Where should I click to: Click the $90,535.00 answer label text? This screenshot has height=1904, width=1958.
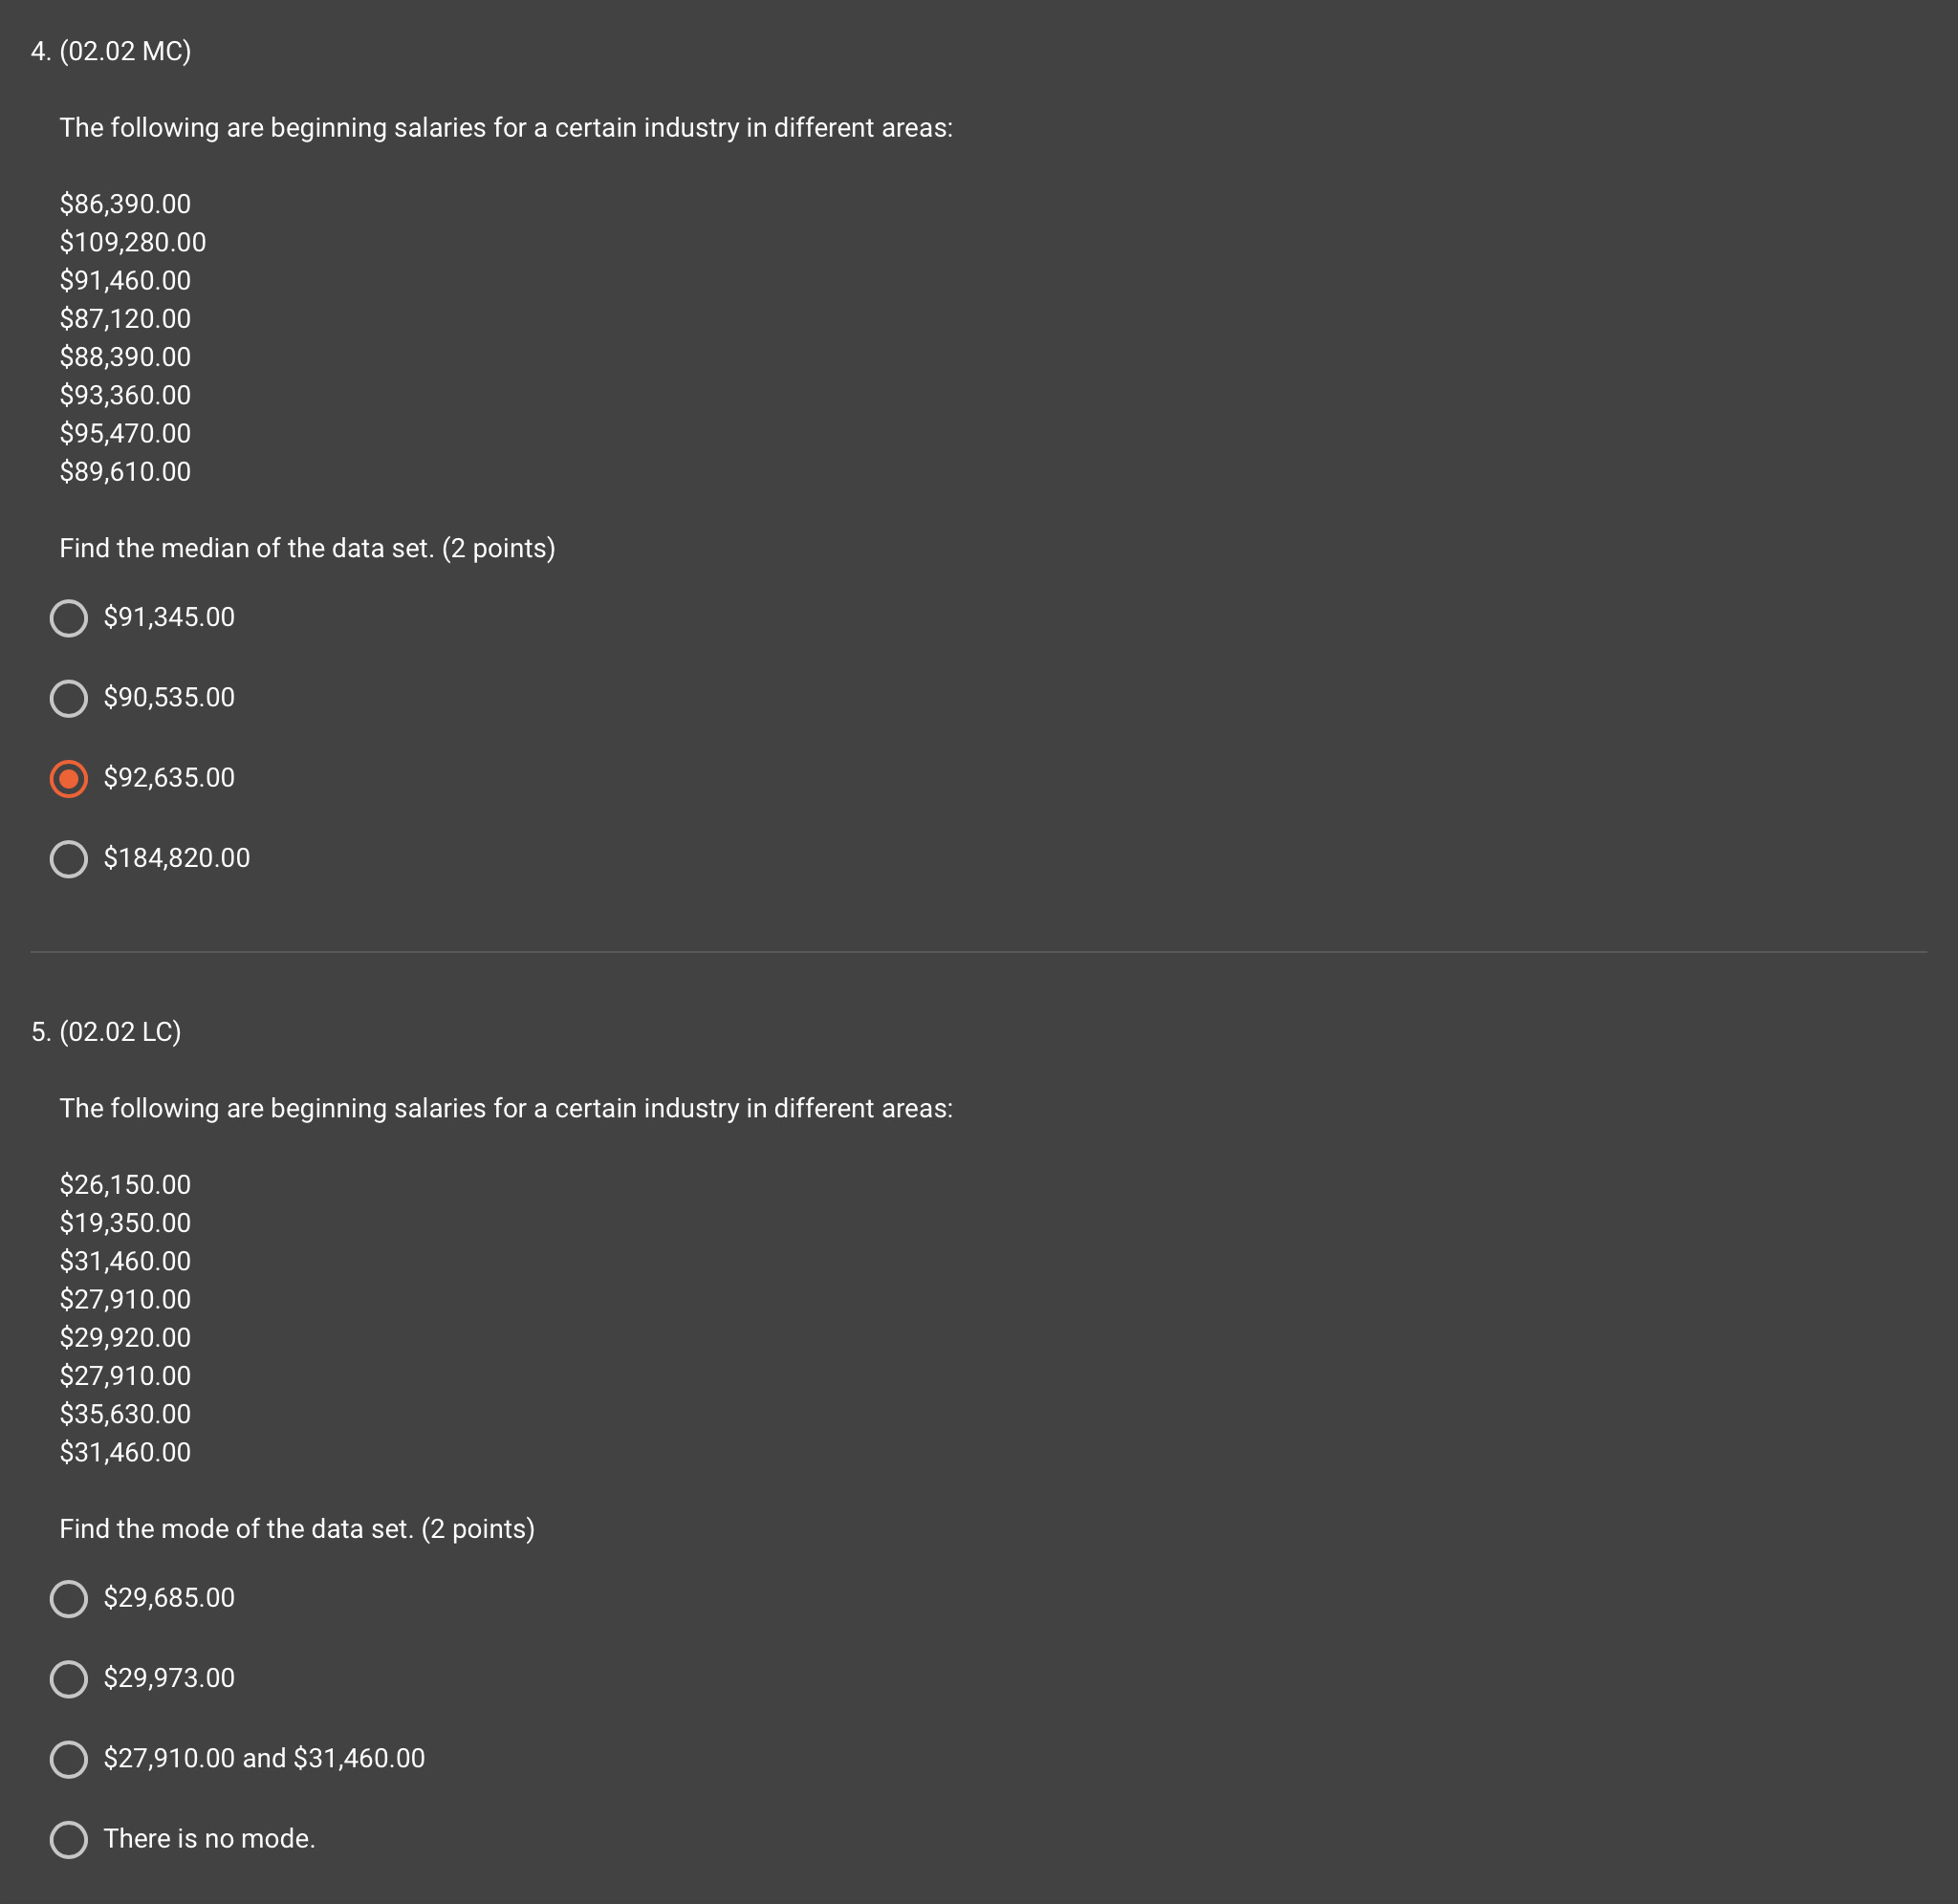point(169,697)
